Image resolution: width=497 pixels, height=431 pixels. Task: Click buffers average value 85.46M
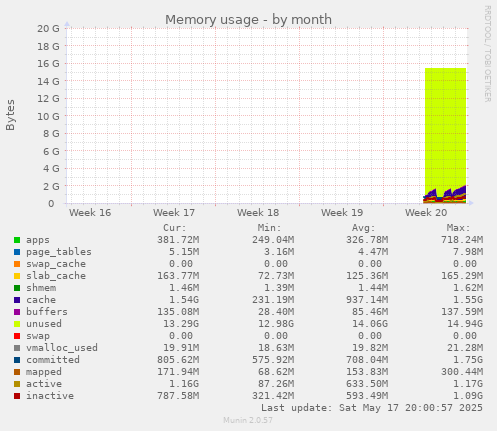pos(370,312)
